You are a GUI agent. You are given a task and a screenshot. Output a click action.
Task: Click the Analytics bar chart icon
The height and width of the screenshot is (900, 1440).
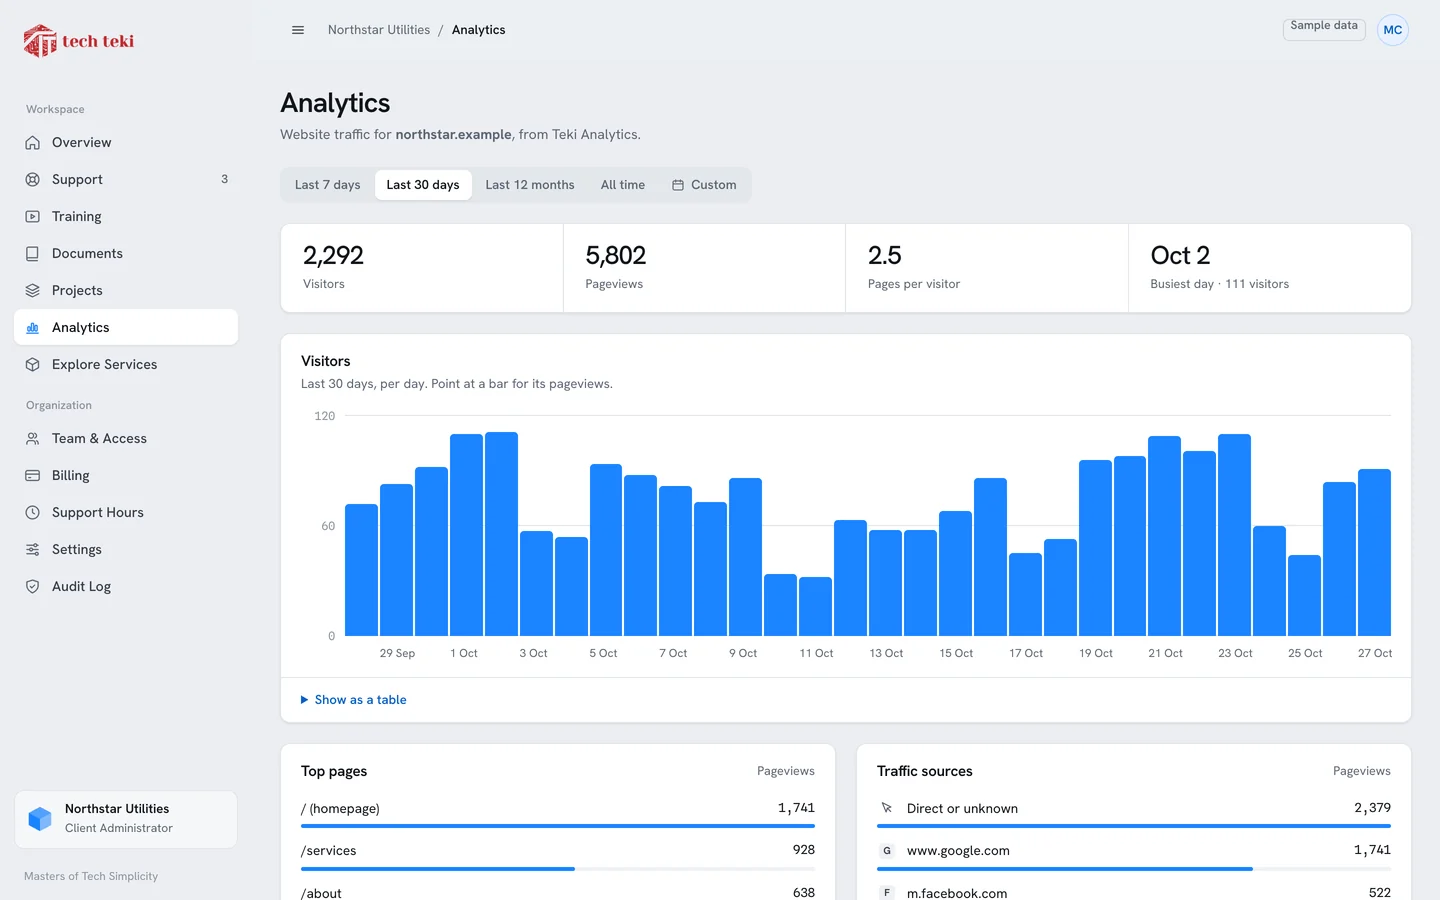pyautogui.click(x=33, y=328)
